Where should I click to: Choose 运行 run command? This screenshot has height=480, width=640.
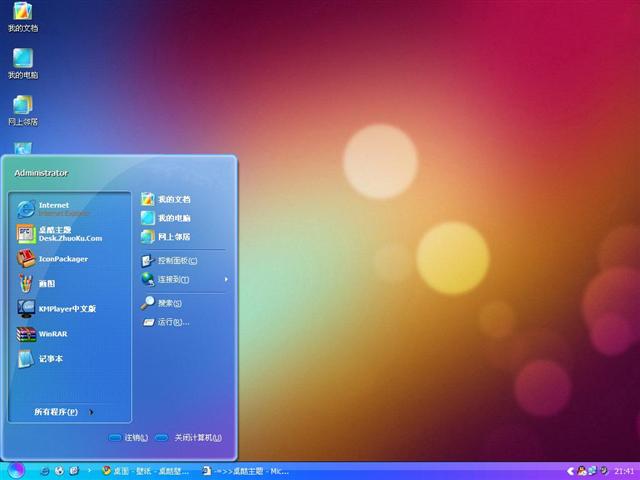click(172, 322)
